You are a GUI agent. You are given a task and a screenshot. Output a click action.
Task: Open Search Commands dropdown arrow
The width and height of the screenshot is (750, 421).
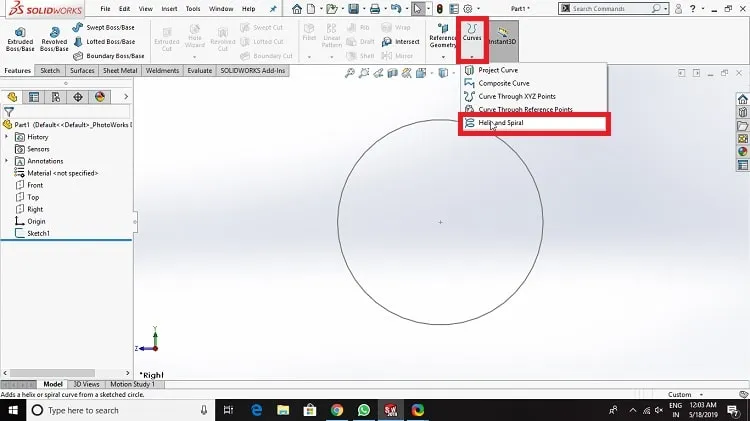(665, 9)
